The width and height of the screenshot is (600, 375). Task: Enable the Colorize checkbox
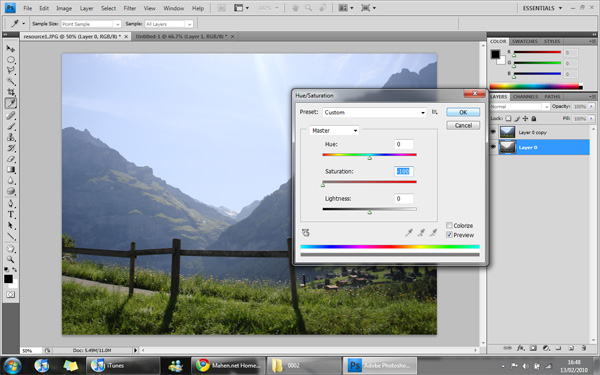tap(449, 225)
